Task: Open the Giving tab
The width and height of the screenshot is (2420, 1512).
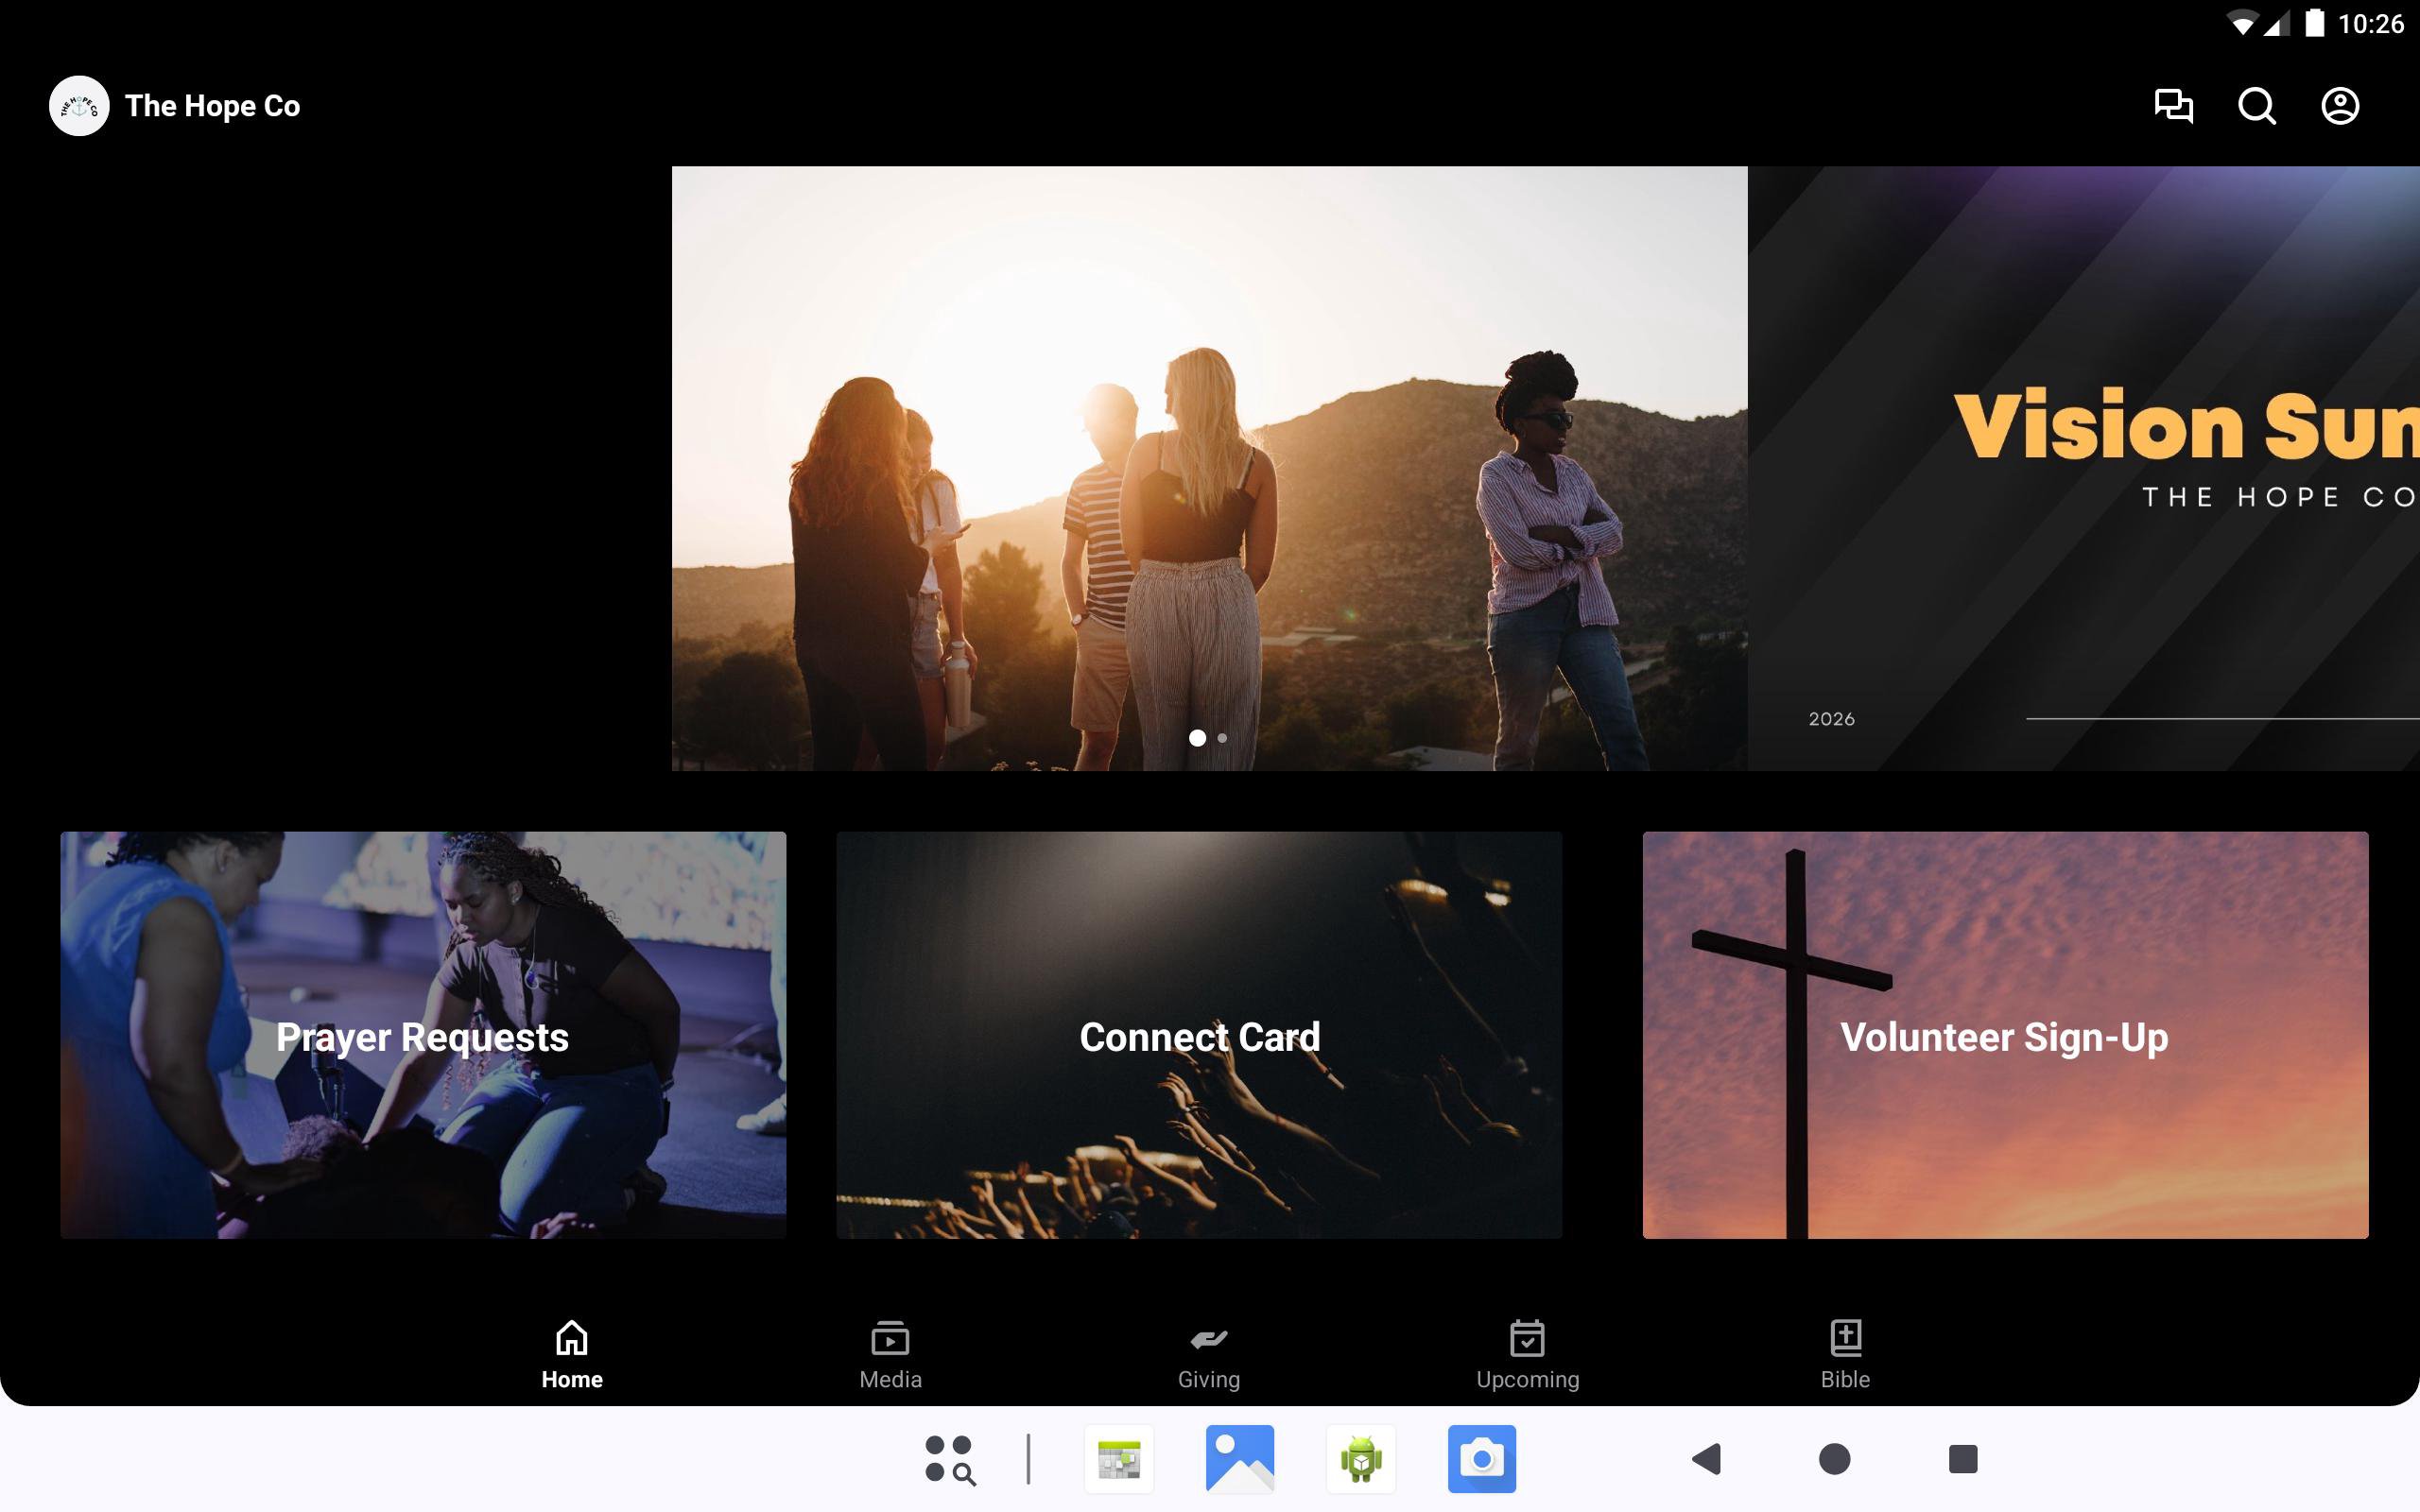Action: click(1208, 1354)
